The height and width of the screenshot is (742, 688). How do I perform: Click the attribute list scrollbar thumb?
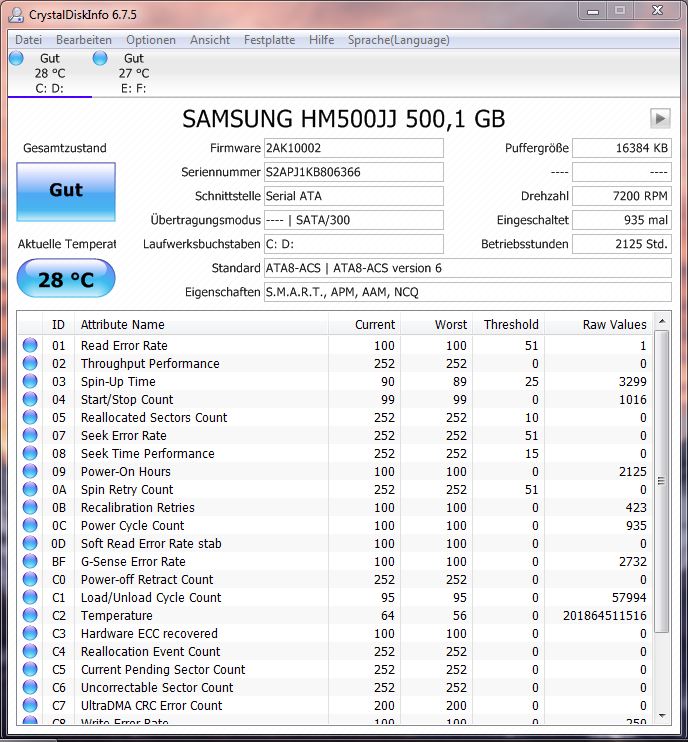662,481
